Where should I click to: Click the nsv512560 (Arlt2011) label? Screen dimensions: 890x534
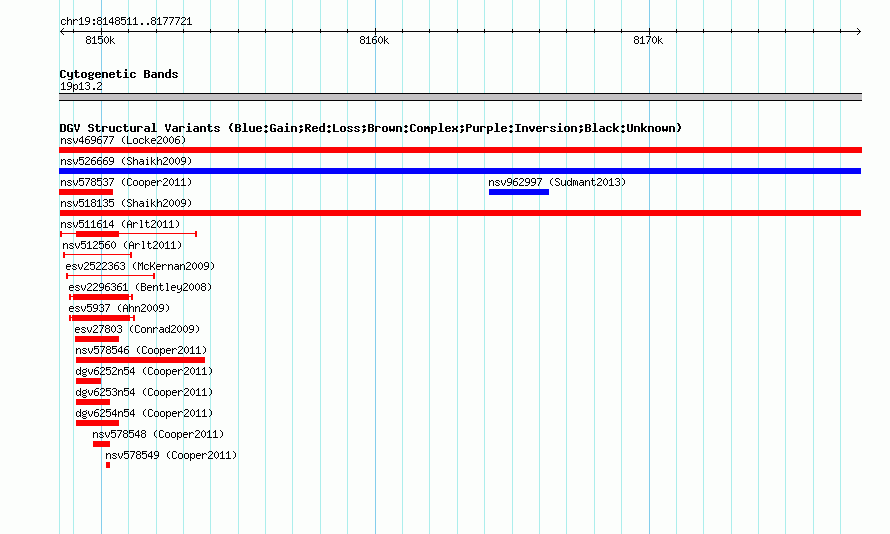tap(122, 245)
